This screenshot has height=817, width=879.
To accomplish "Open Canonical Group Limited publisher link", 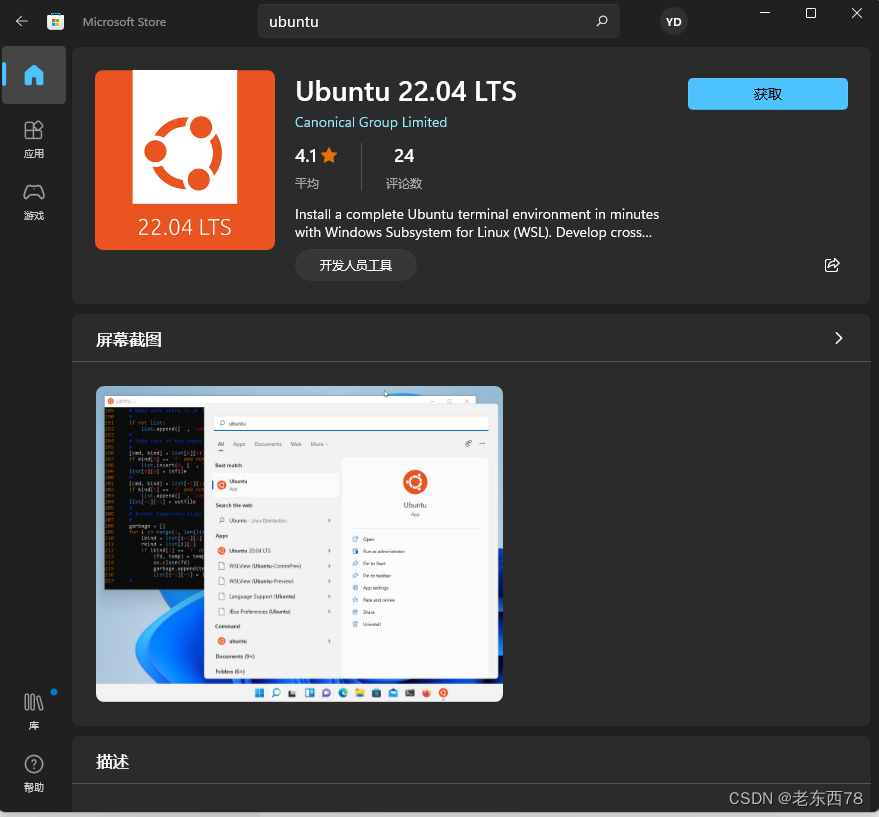I will coord(371,122).
